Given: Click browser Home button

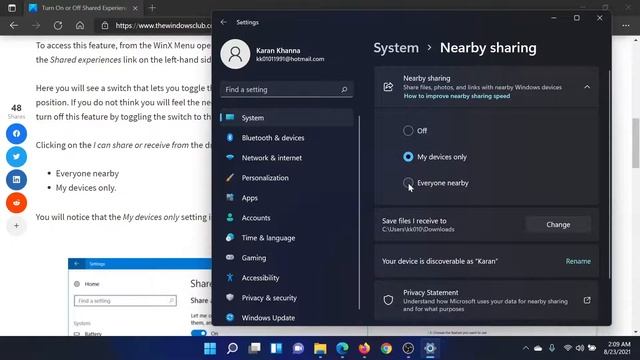Looking at the screenshot, I should pos(80,25).
